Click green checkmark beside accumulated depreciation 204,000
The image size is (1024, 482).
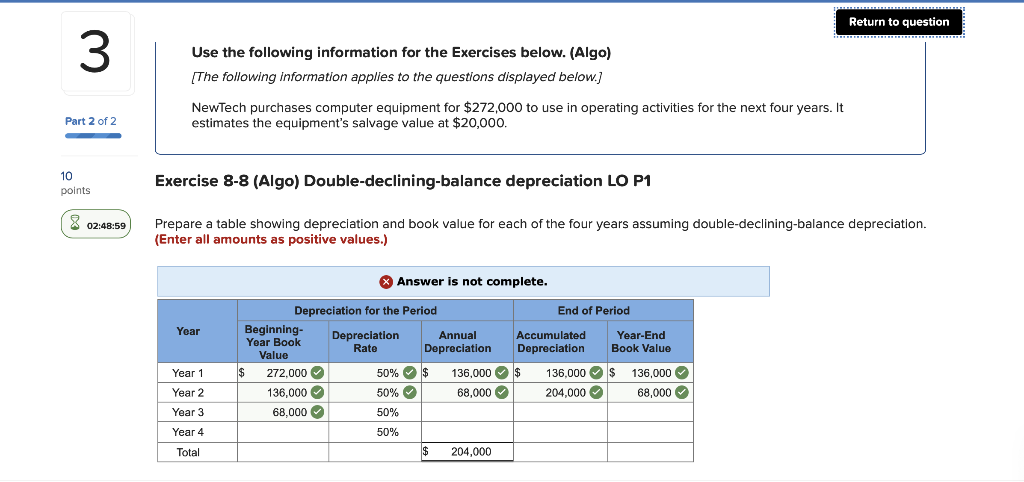coord(596,393)
